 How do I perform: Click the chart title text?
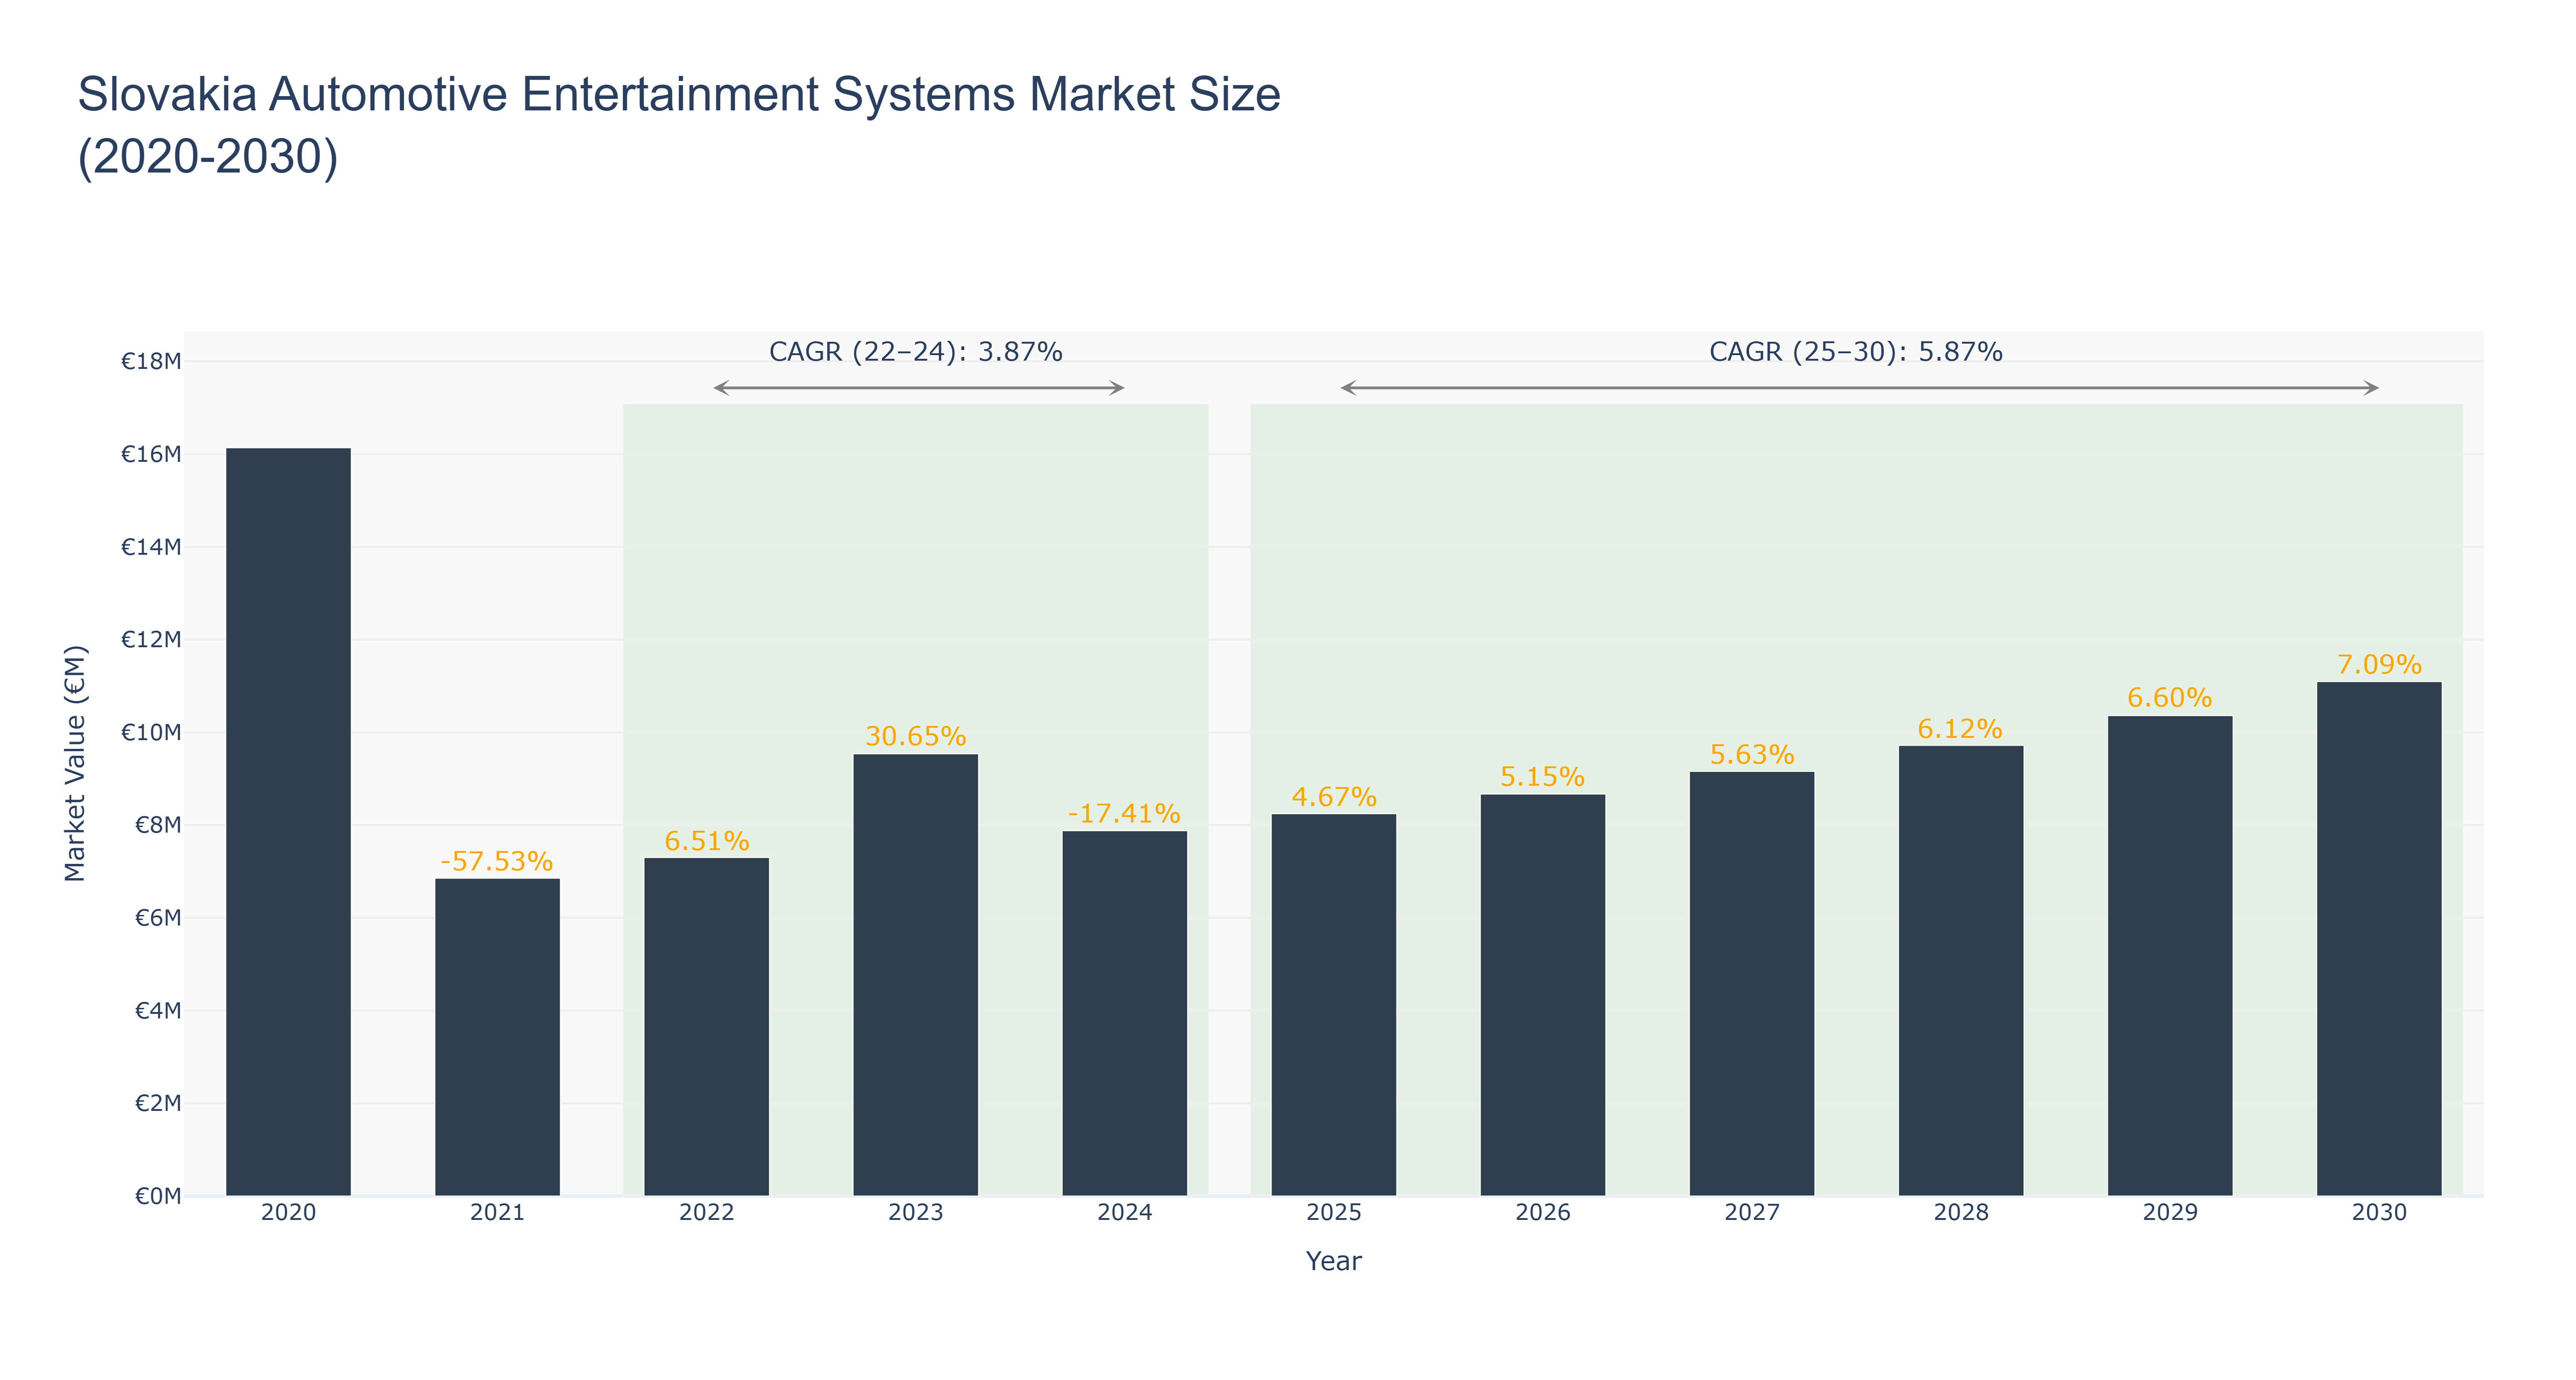679,125
